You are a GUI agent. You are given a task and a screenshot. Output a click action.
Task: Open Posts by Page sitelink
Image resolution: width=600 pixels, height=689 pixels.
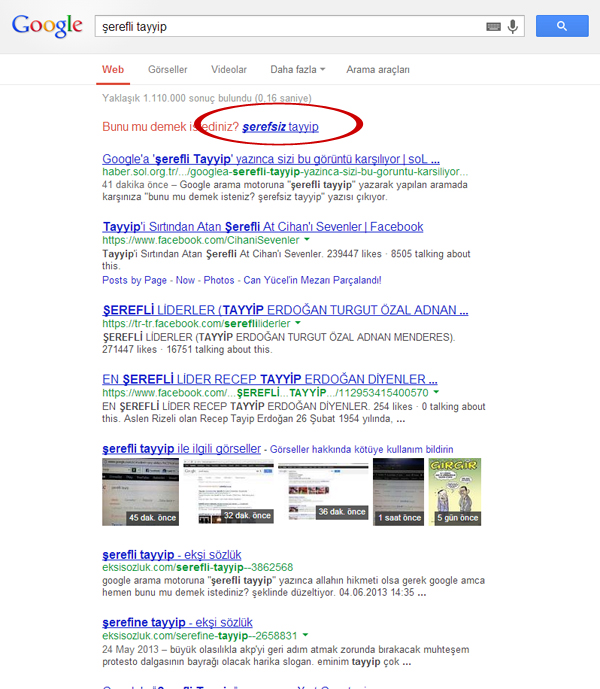(135, 280)
